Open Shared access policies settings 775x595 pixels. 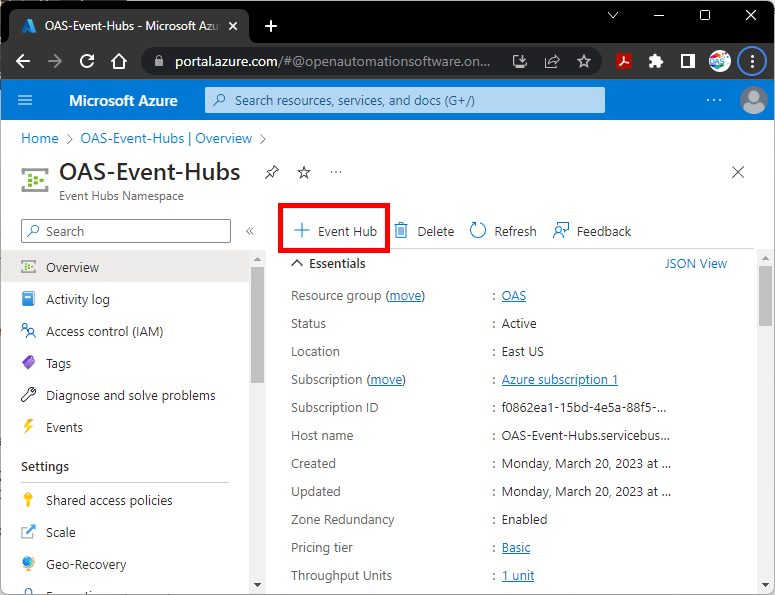click(x=109, y=500)
